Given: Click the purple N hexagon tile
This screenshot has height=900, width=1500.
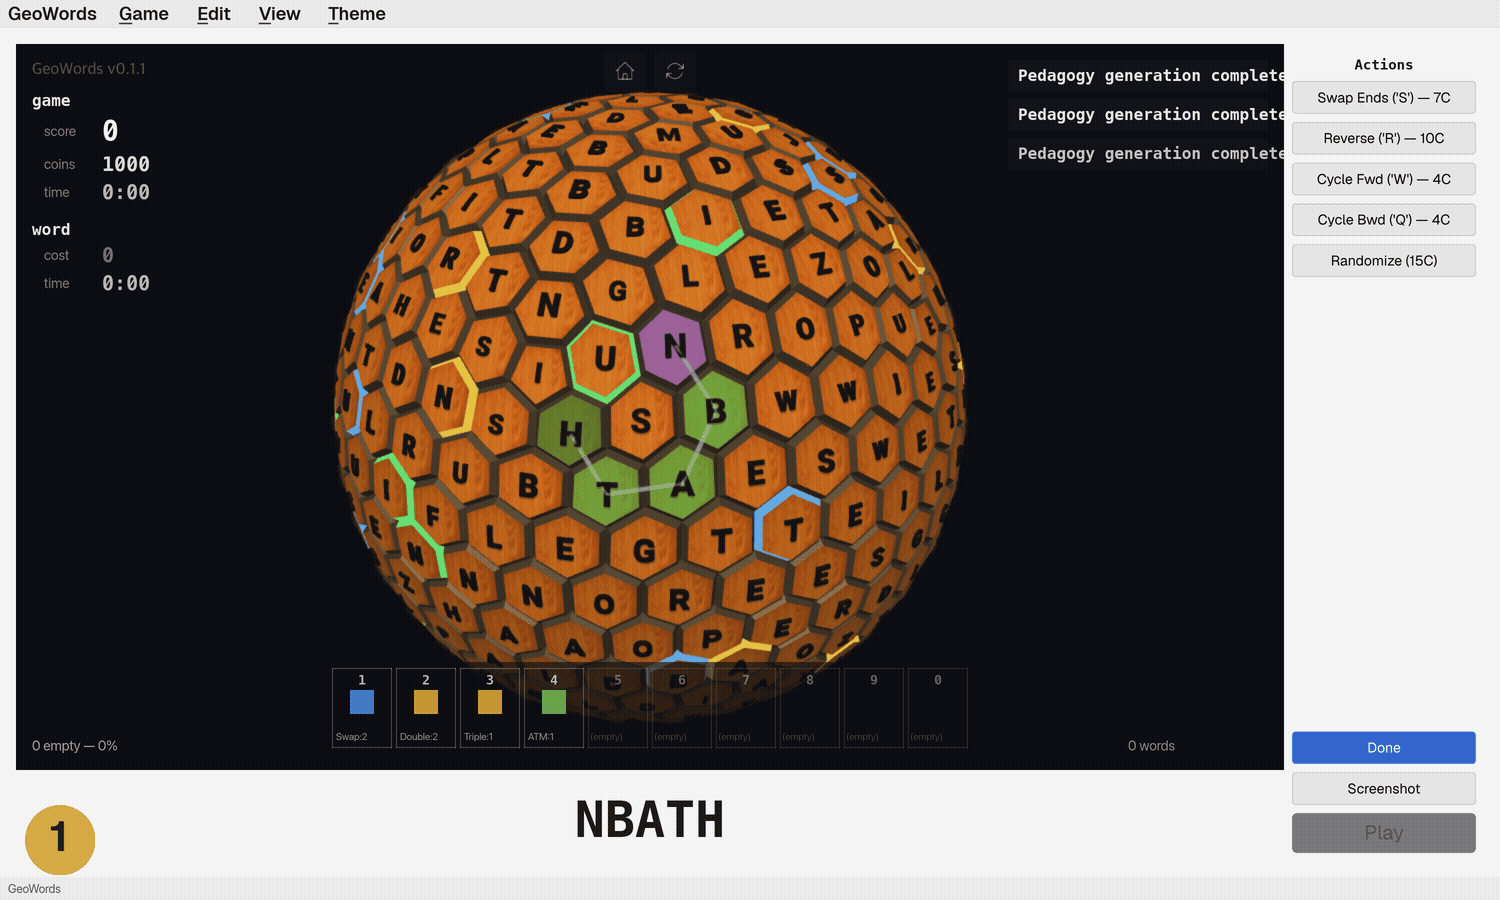Looking at the screenshot, I should (x=674, y=347).
